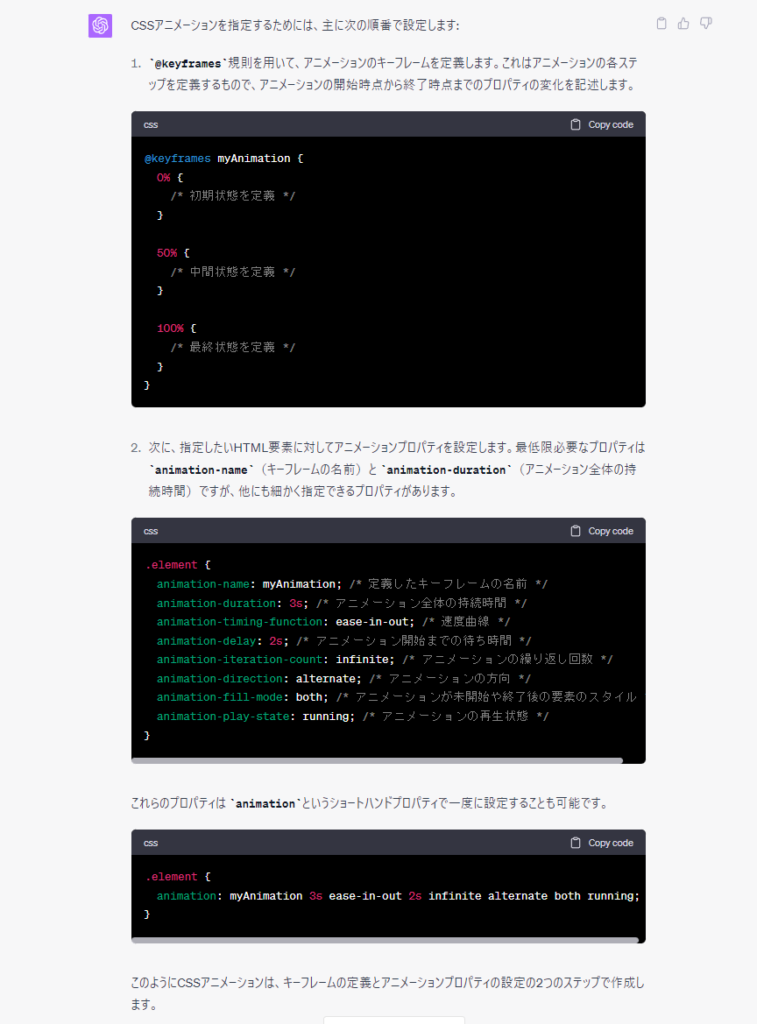This screenshot has width=757, height=1024.
Task: Mark the response with thumbs down
Action: coord(706,23)
